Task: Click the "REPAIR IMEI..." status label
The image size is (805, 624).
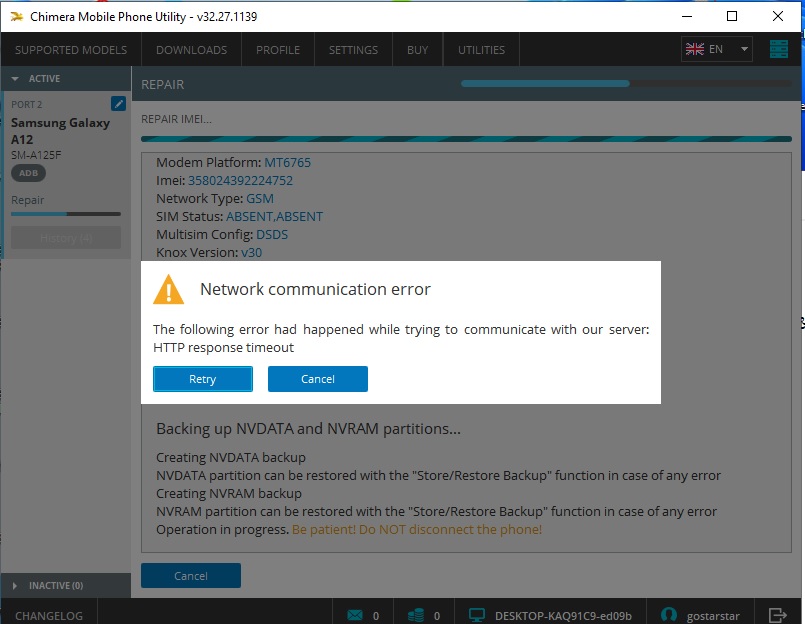Action: click(x=176, y=119)
